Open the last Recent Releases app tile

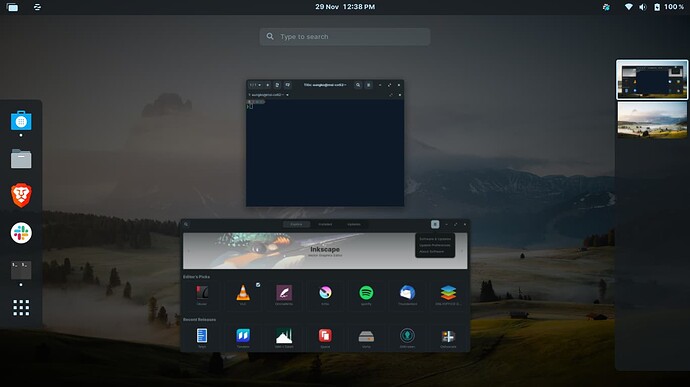click(448, 337)
